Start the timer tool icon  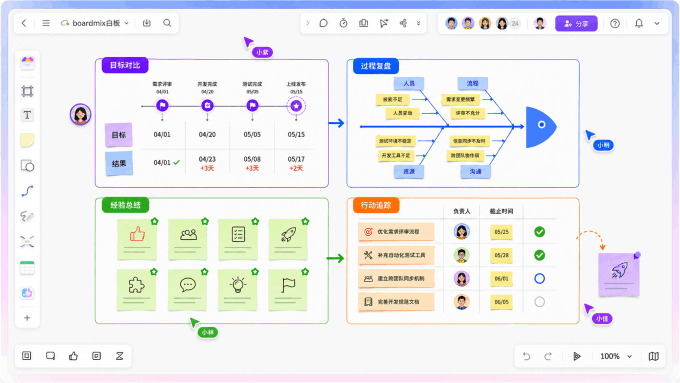click(x=343, y=23)
